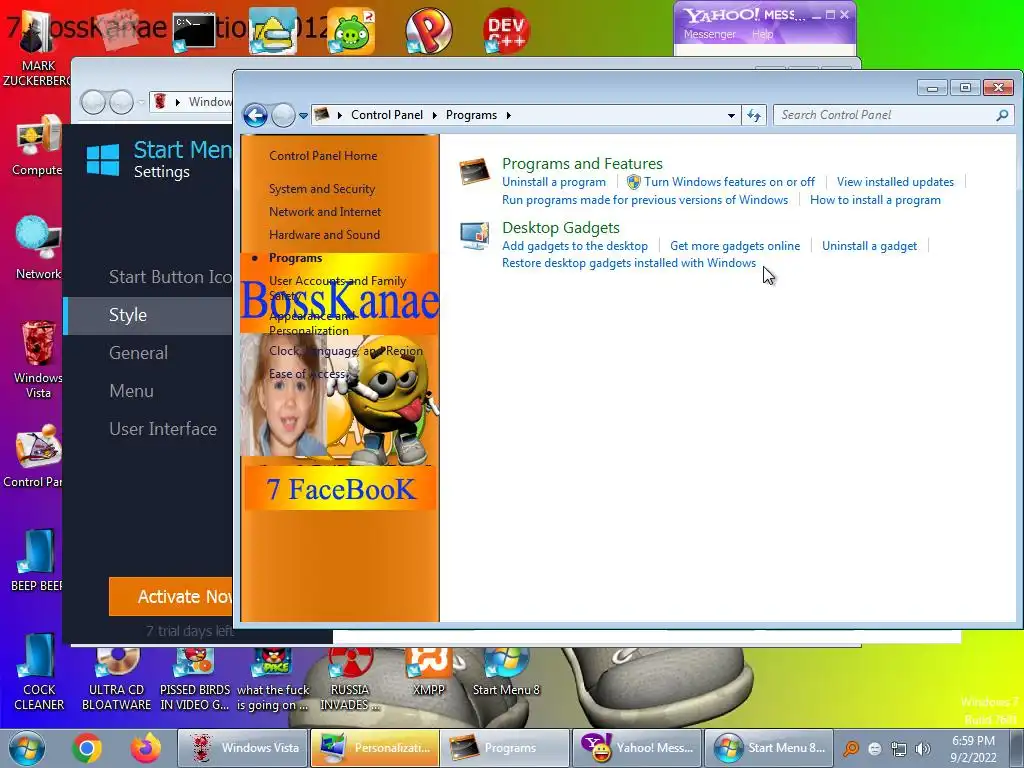Go back with Control Panel back arrow
Viewport: 1024px width, 768px height.
[x=255, y=116]
